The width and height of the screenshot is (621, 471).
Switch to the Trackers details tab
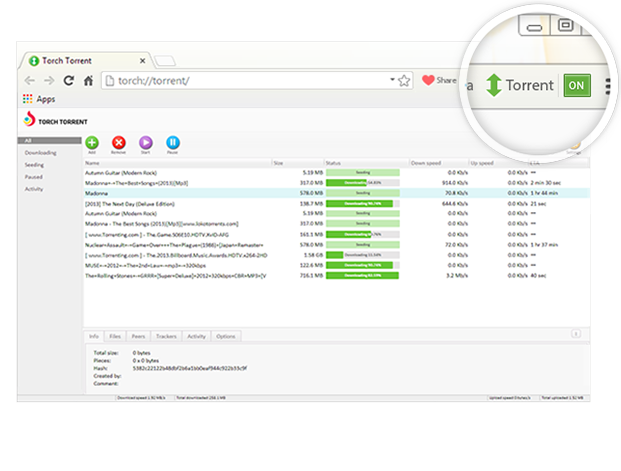pos(166,336)
